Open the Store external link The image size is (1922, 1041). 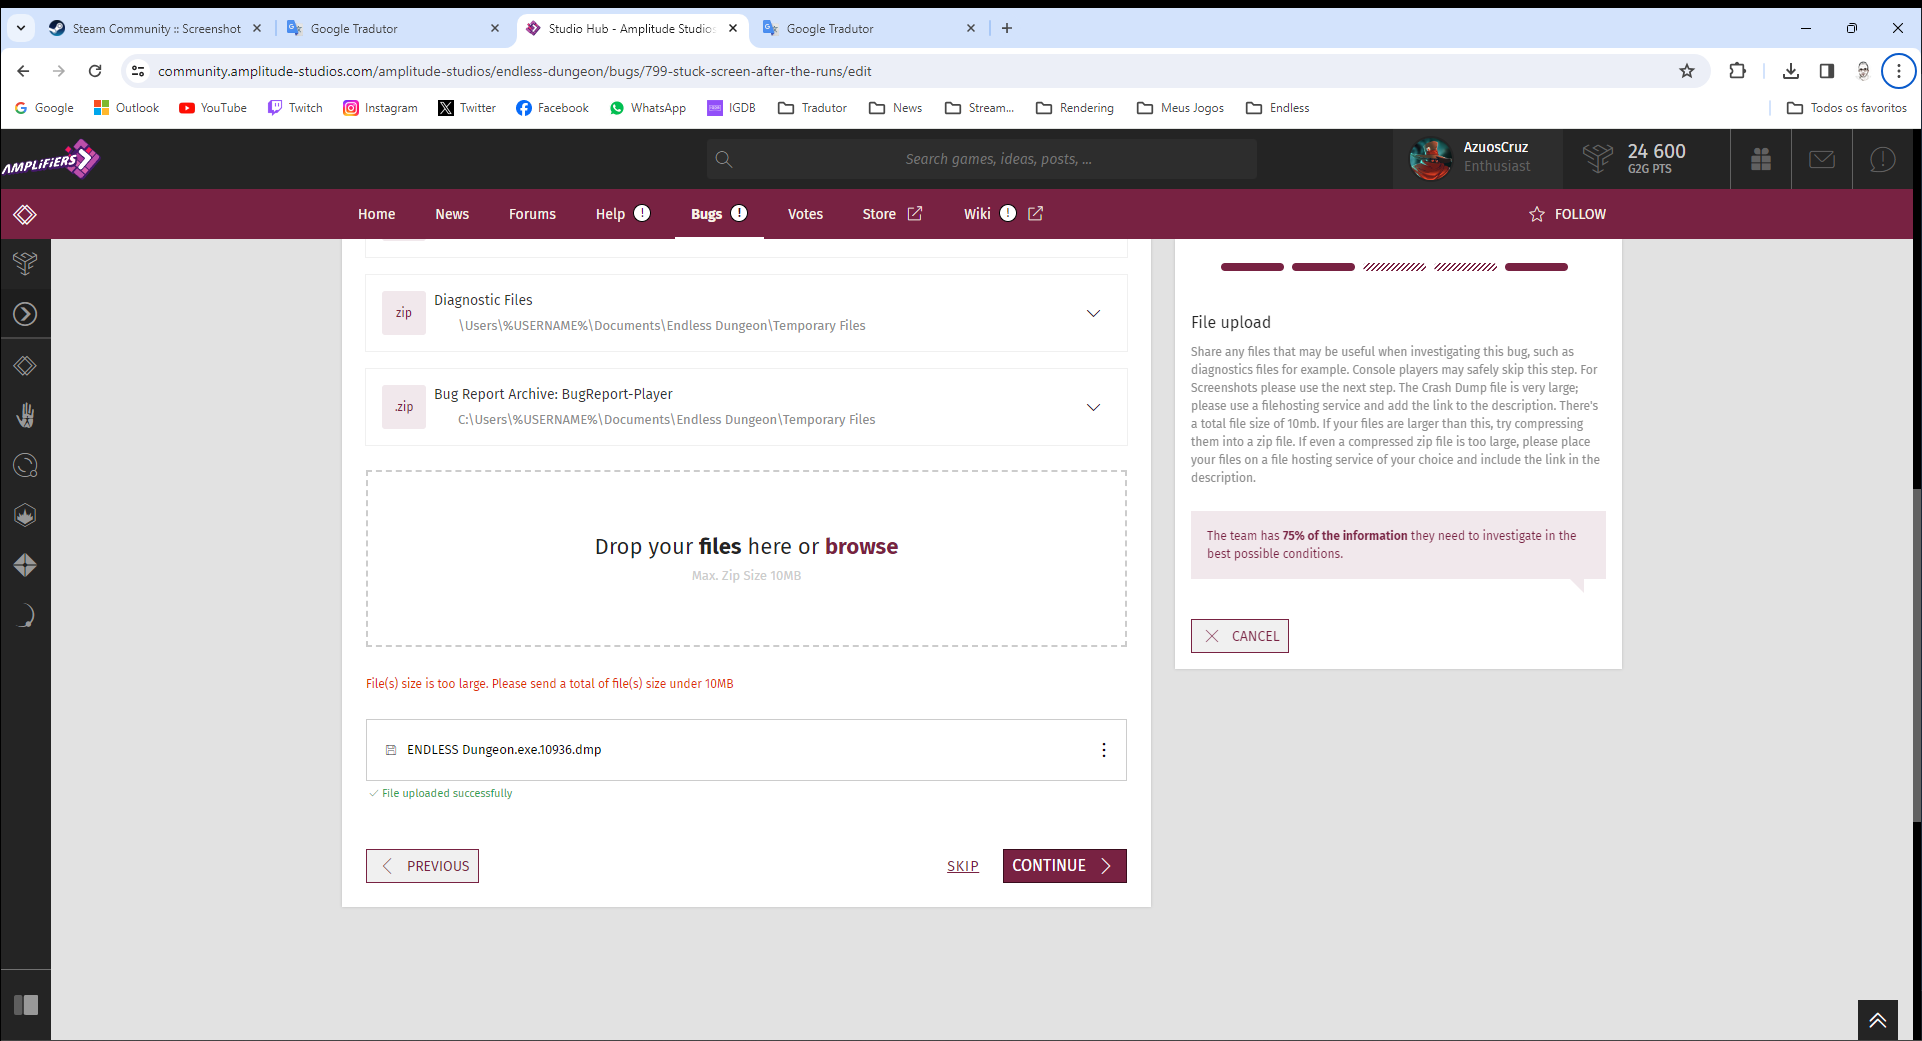click(x=892, y=214)
